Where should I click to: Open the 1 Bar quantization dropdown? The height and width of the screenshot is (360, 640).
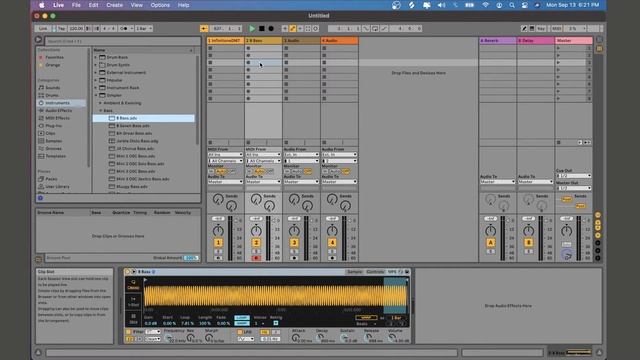point(144,29)
